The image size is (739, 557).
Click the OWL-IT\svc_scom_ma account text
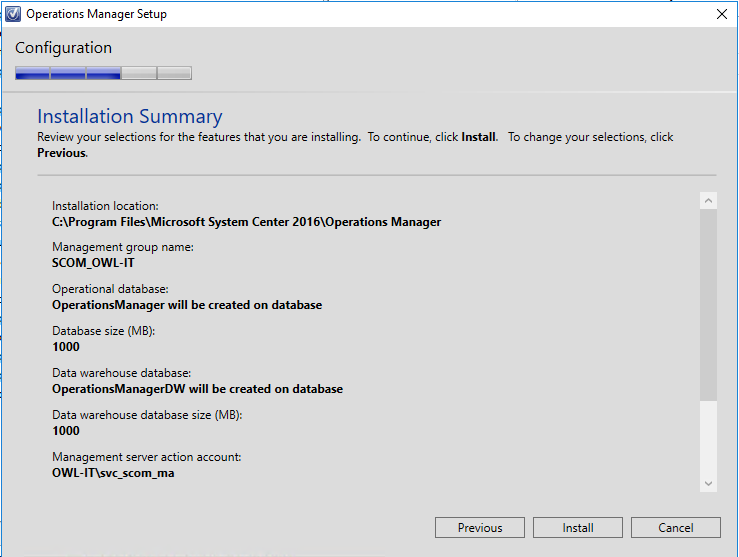click(x=113, y=473)
